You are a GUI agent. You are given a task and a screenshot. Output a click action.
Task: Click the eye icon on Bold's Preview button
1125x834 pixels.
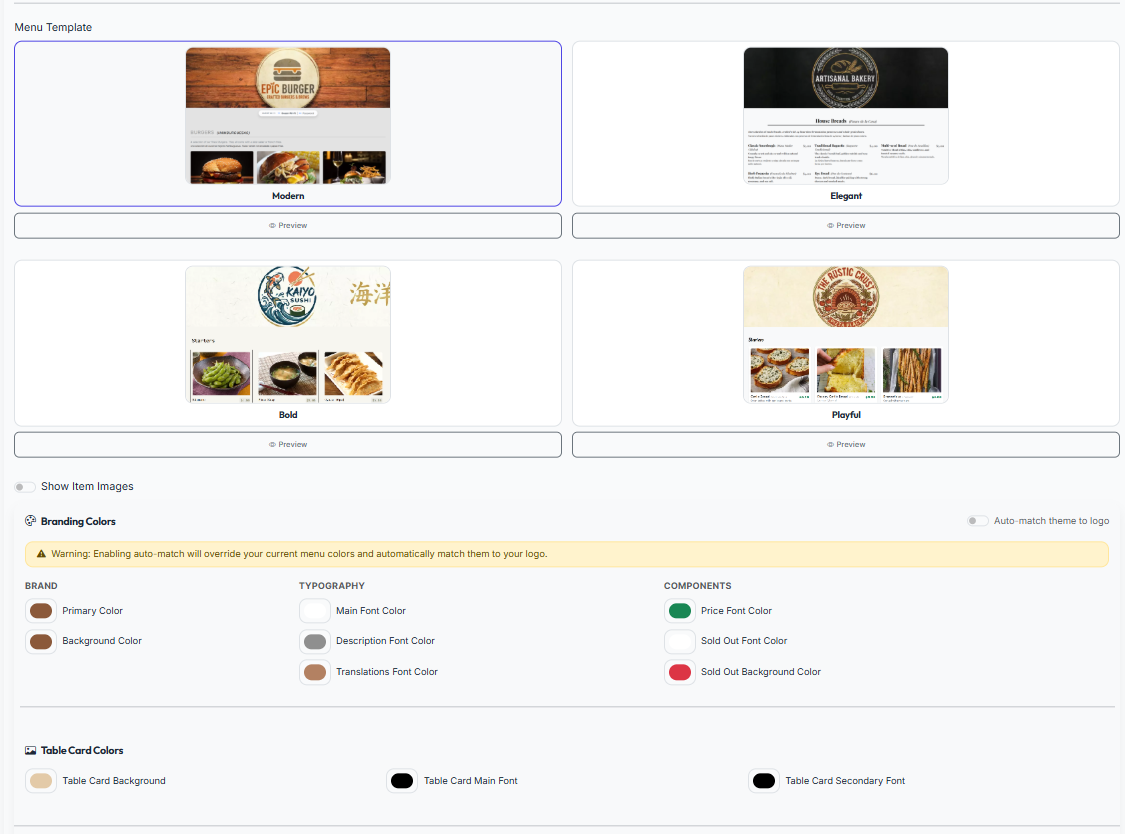[x=272, y=444]
